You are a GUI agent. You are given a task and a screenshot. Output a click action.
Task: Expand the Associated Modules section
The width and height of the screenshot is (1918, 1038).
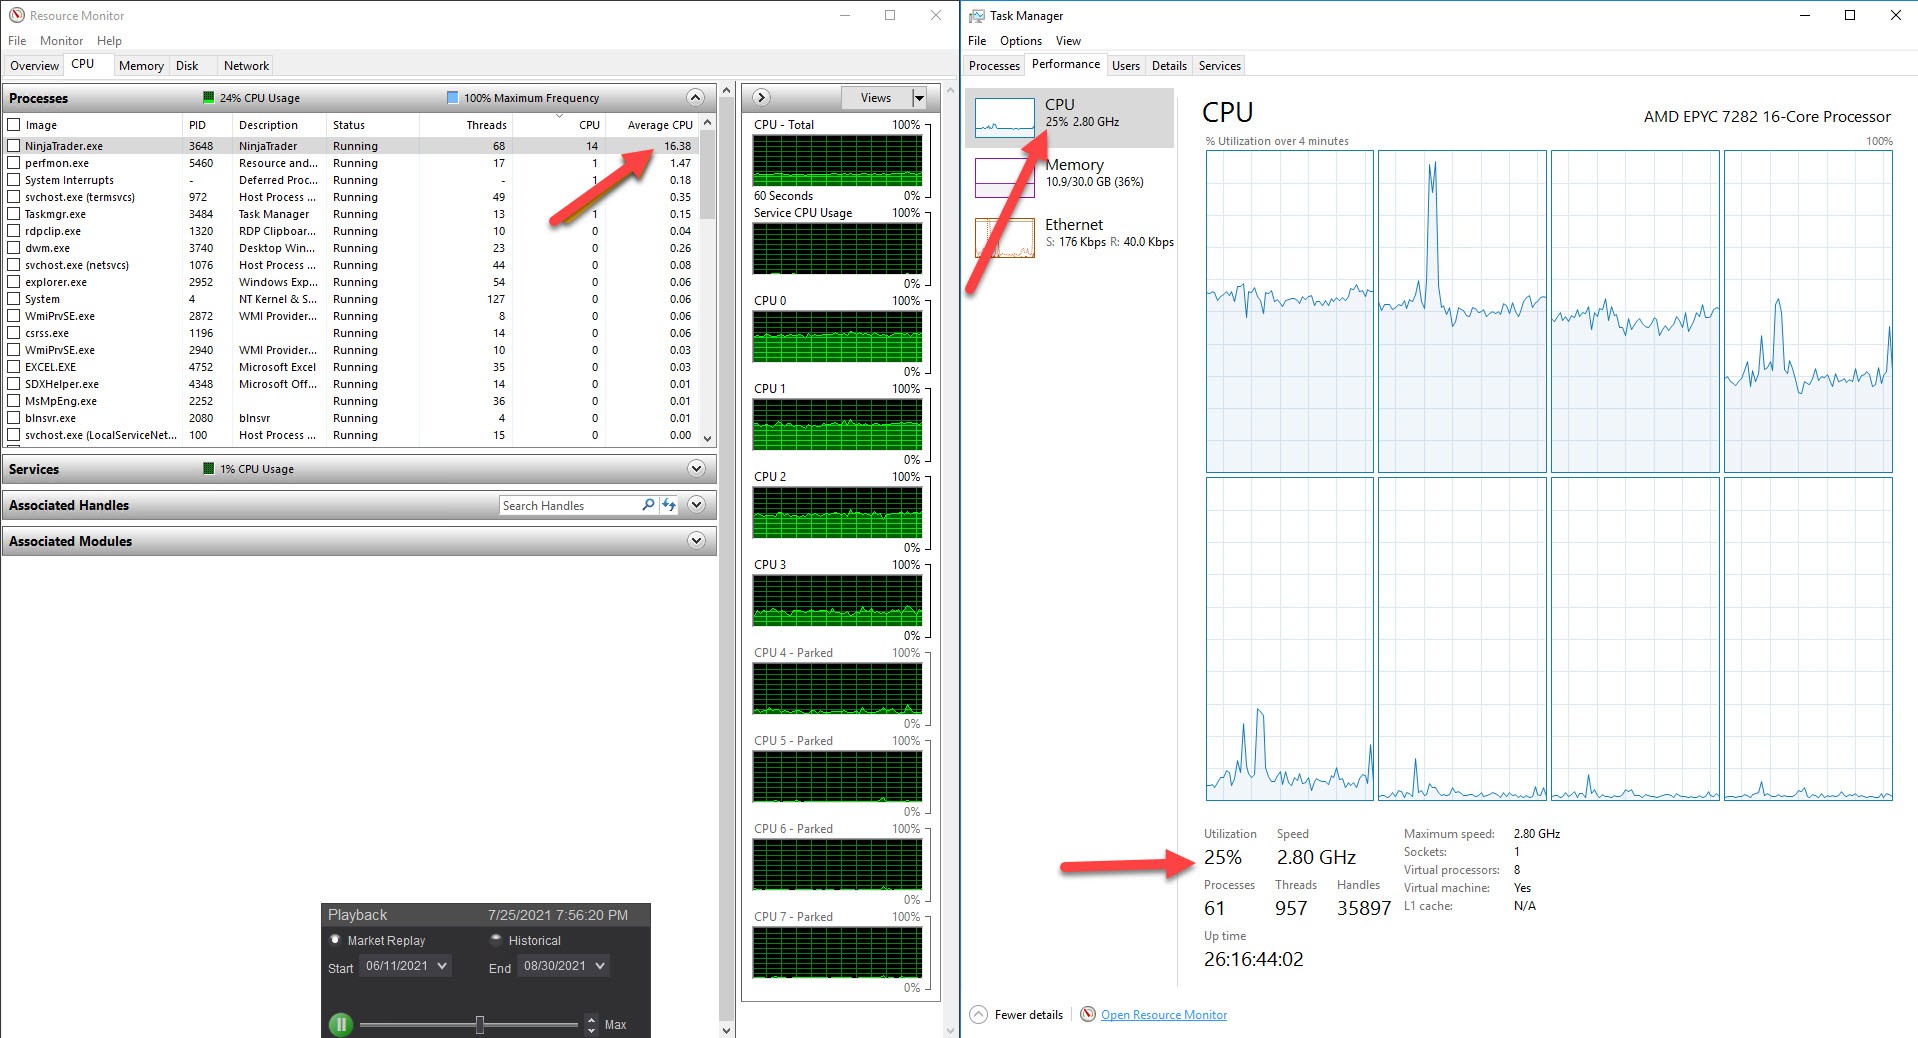click(x=696, y=541)
